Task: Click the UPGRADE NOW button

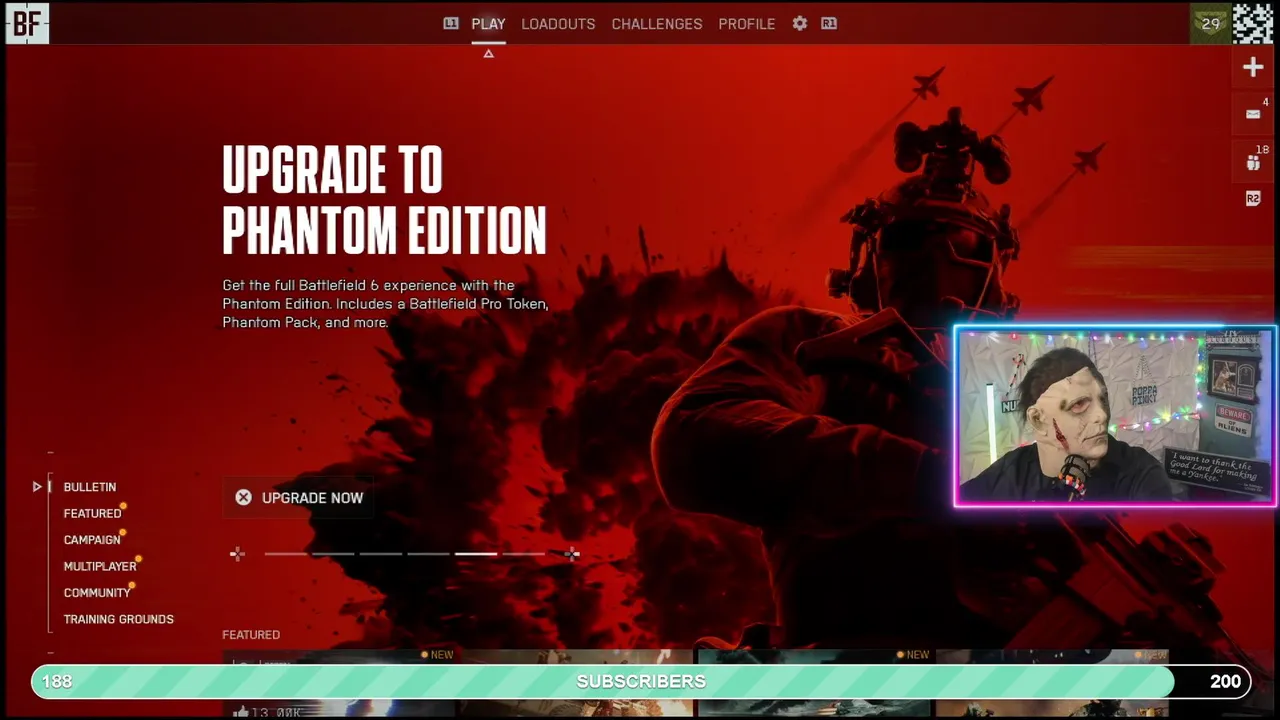Action: pos(299,498)
